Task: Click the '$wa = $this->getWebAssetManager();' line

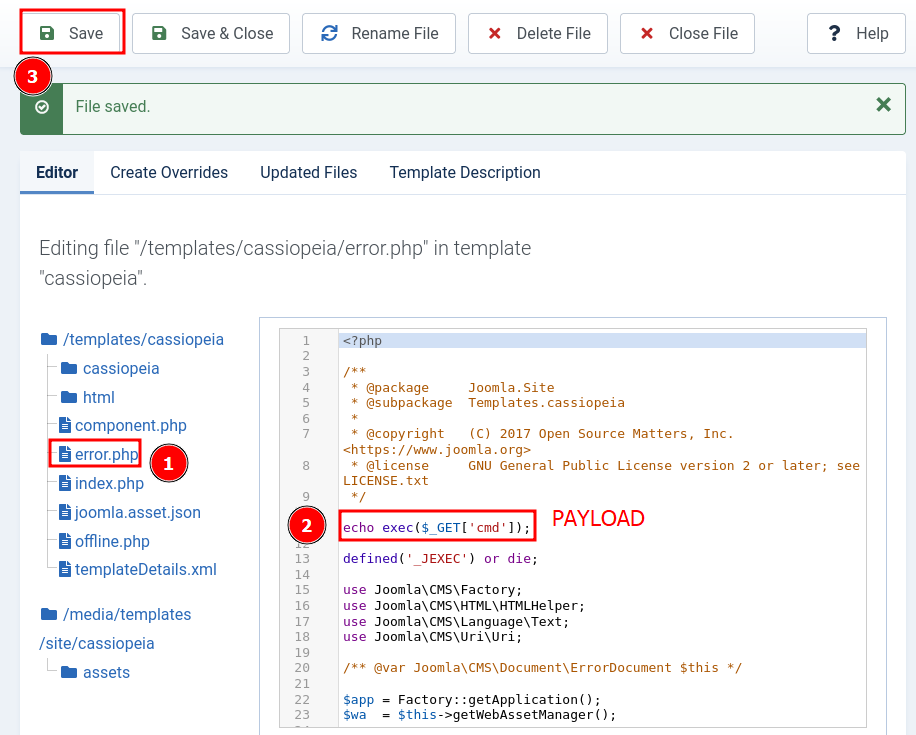Action: pyautogui.click(x=479, y=715)
